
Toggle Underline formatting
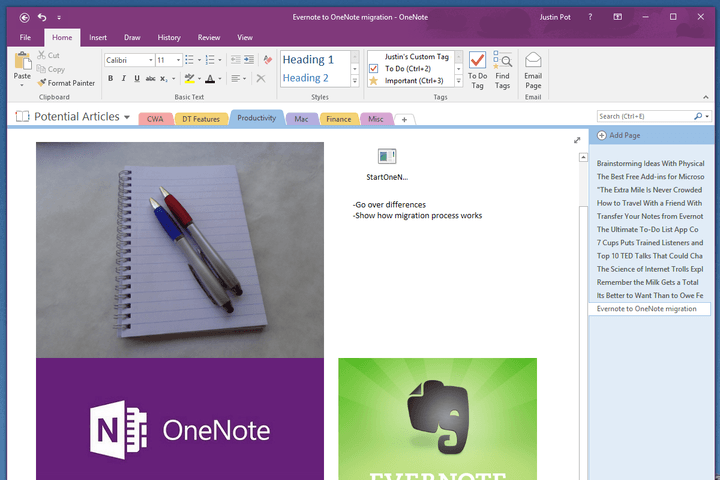(137, 79)
